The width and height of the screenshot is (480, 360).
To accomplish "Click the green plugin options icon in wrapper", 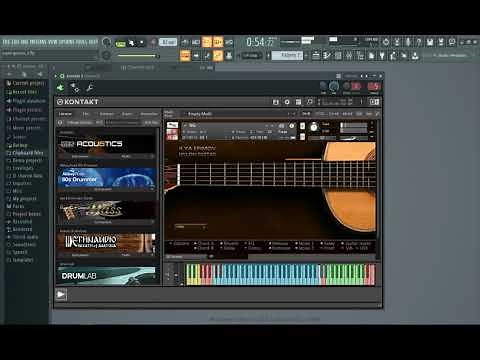I will coord(60,88).
